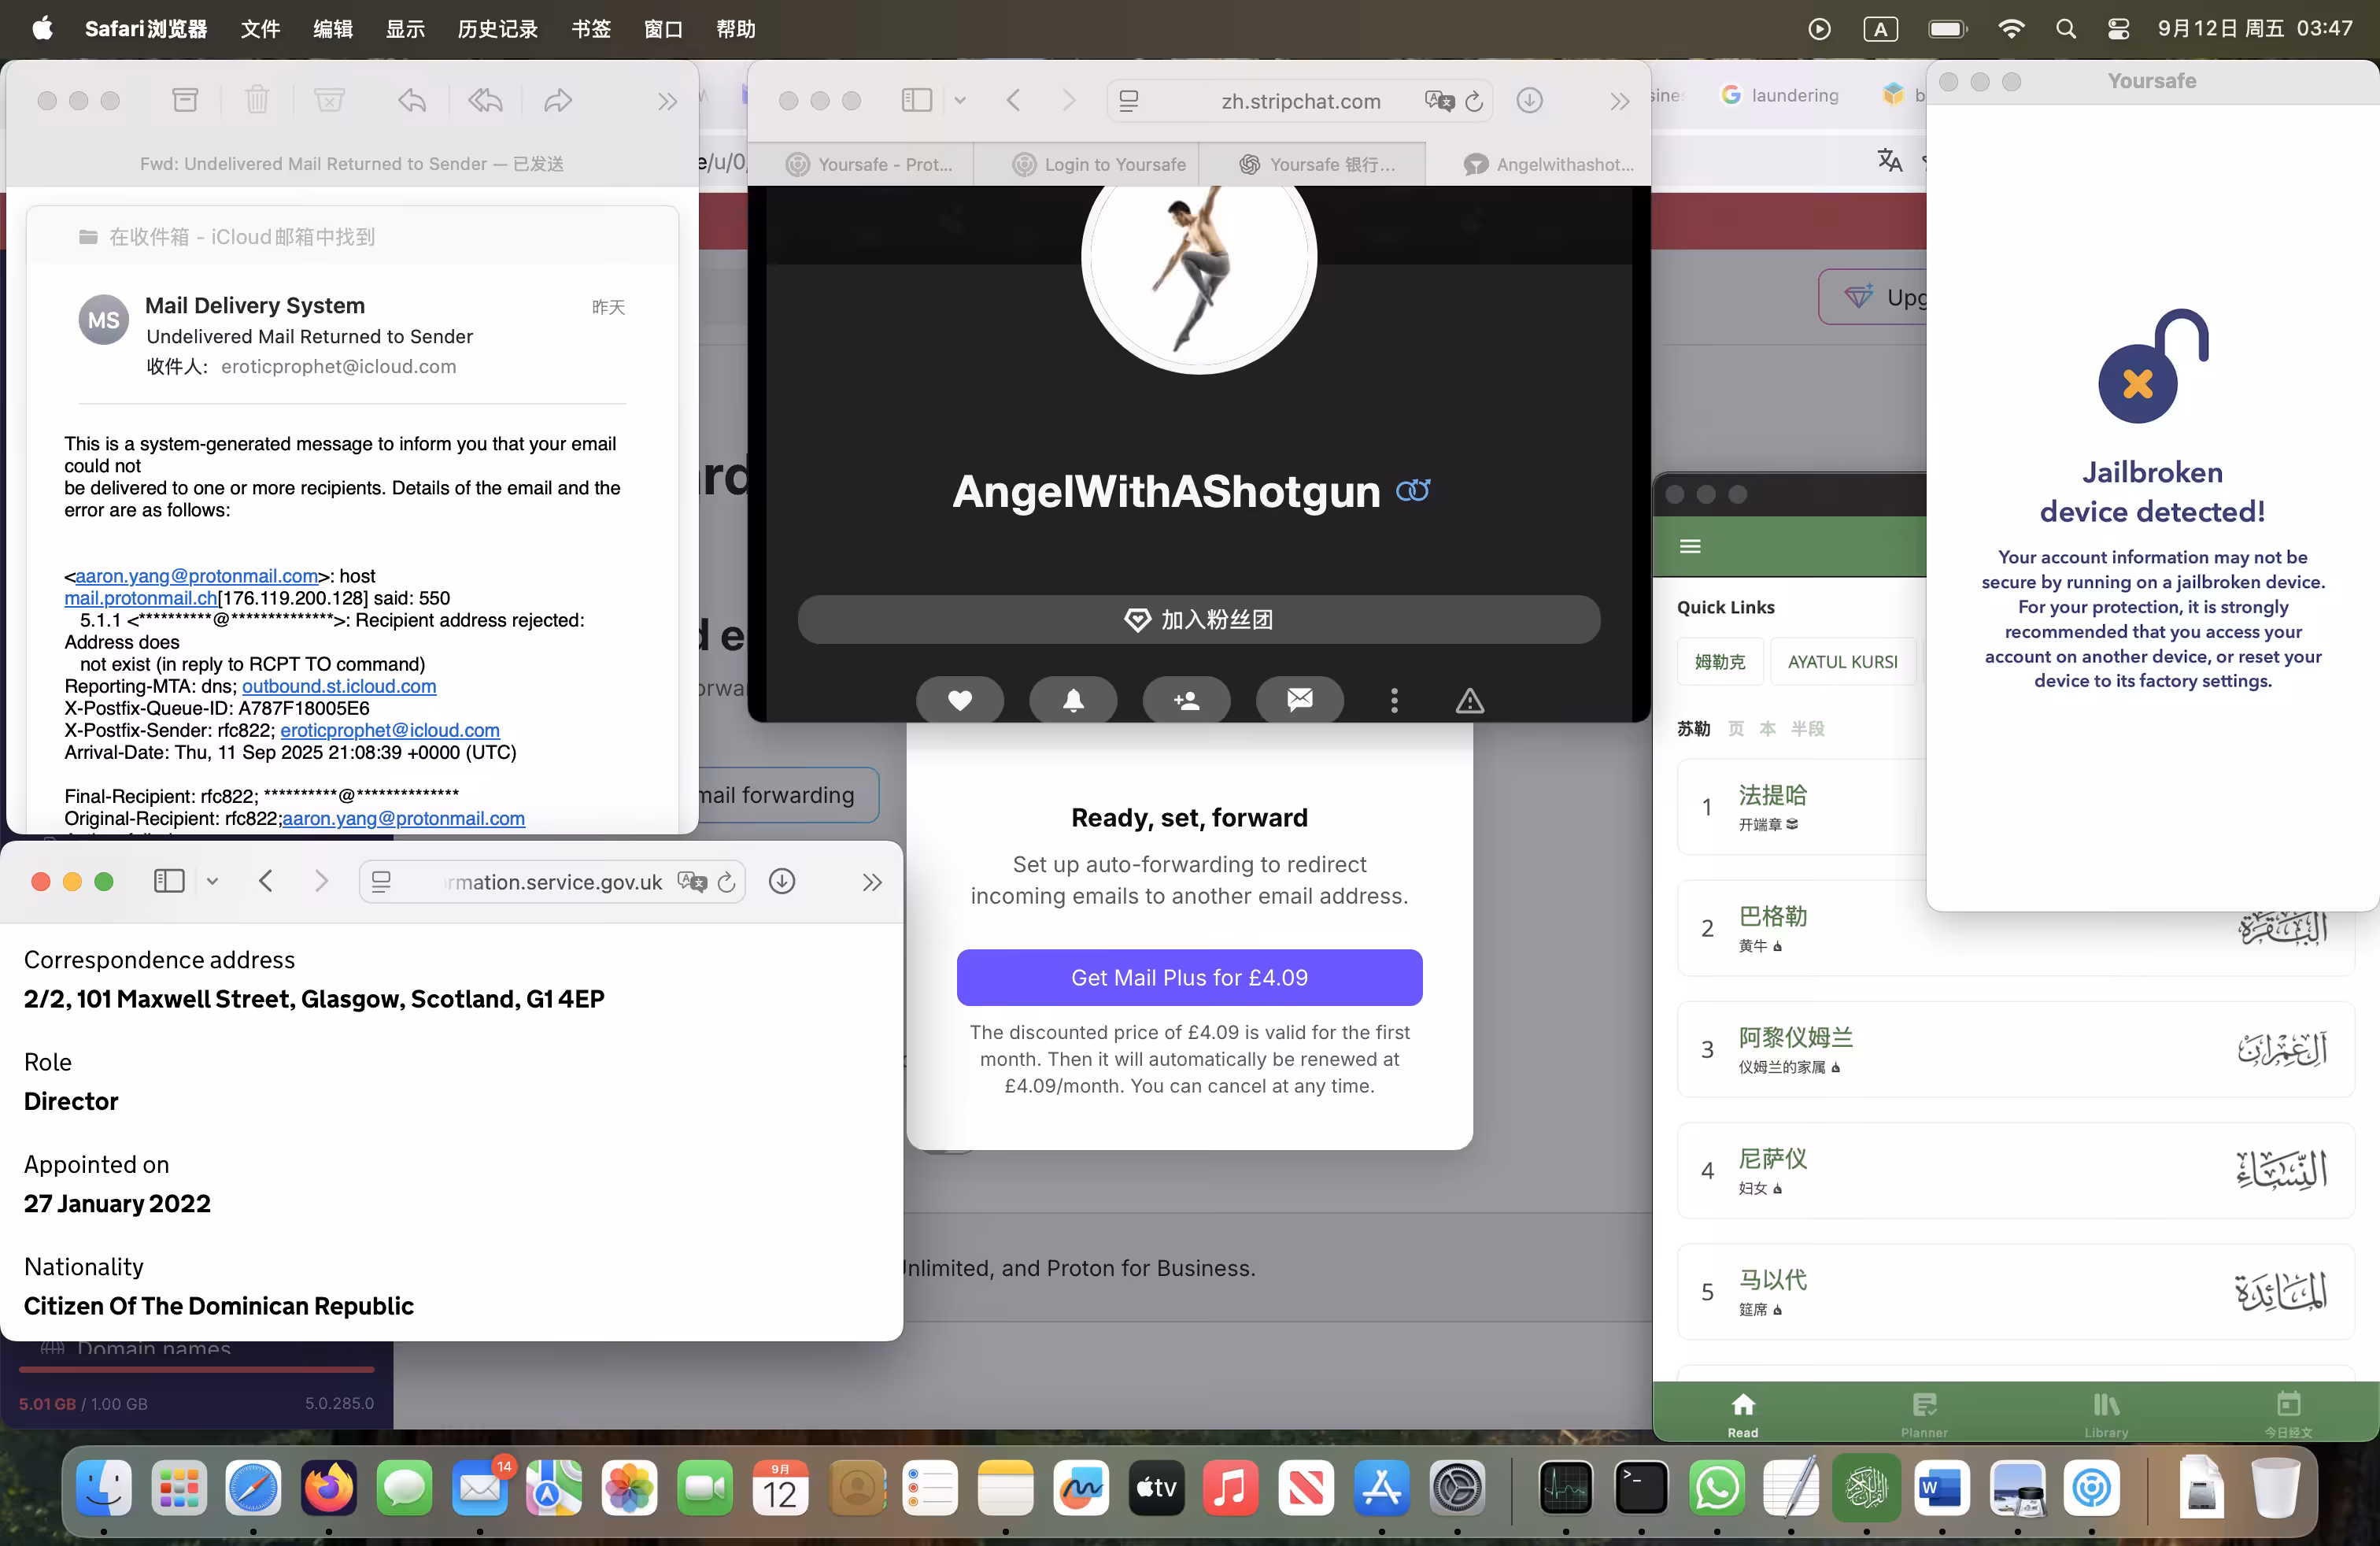The width and height of the screenshot is (2380, 1546).
Task: Switch to Login to Yoursafe tab
Action: click(x=1099, y=164)
